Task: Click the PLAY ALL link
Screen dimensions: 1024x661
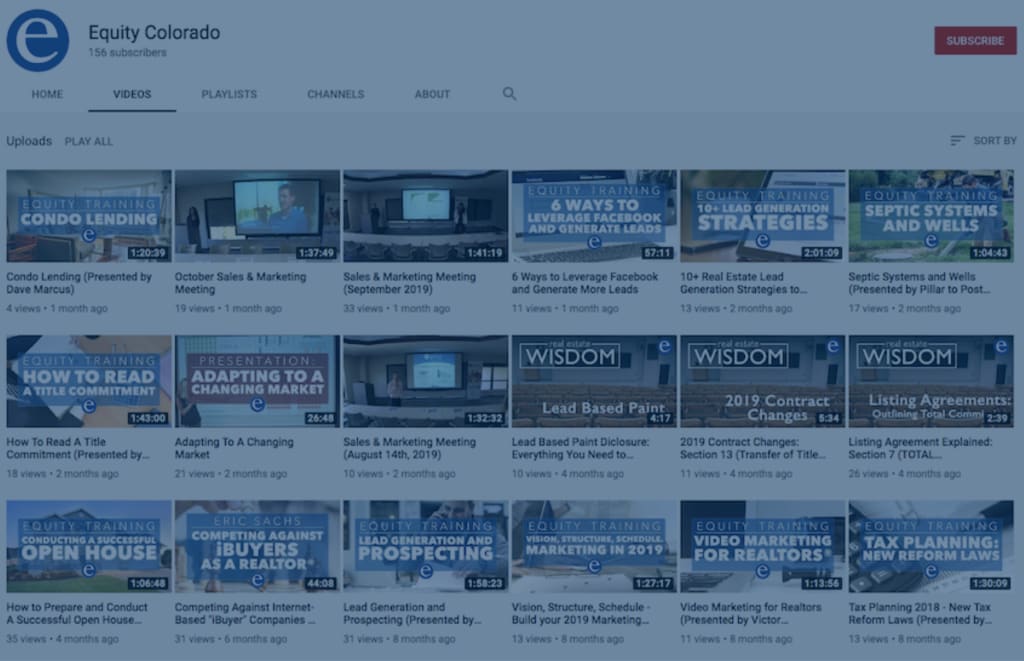Action: pyautogui.click(x=88, y=141)
